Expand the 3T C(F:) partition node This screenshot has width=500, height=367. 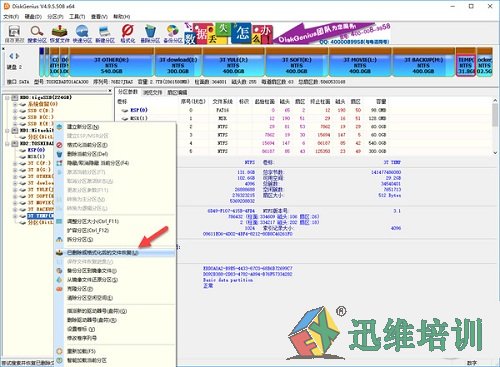point(15,163)
